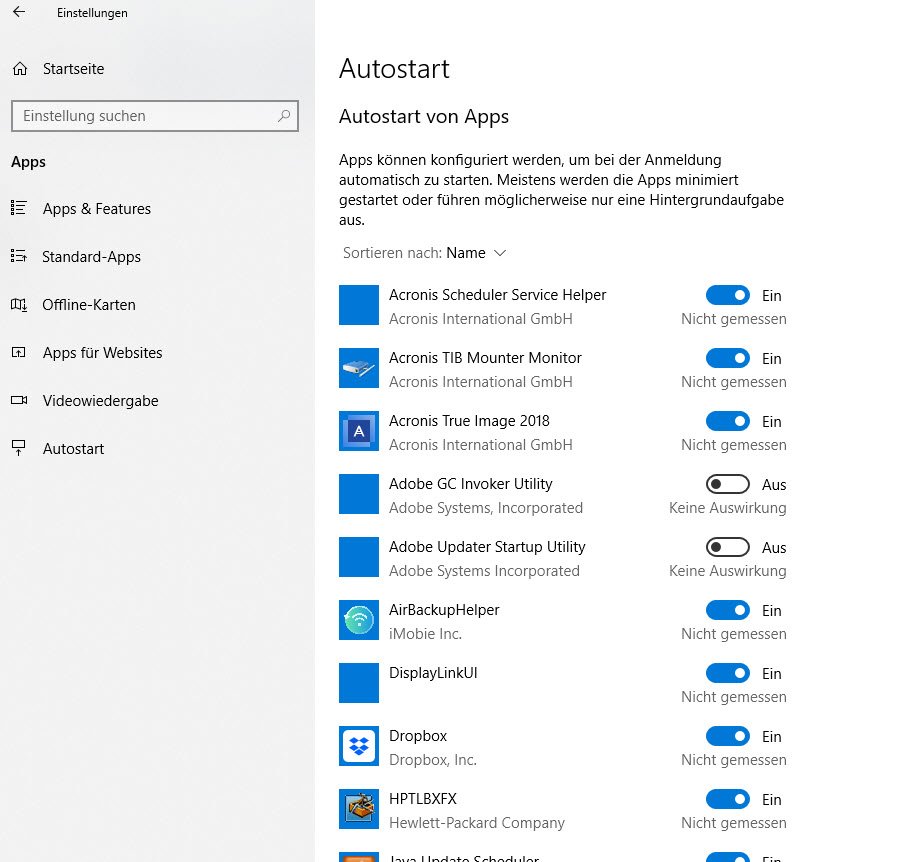Click Keine Auswirkung under Adobe Updater
Screen dimensions: 924x862
point(728,571)
